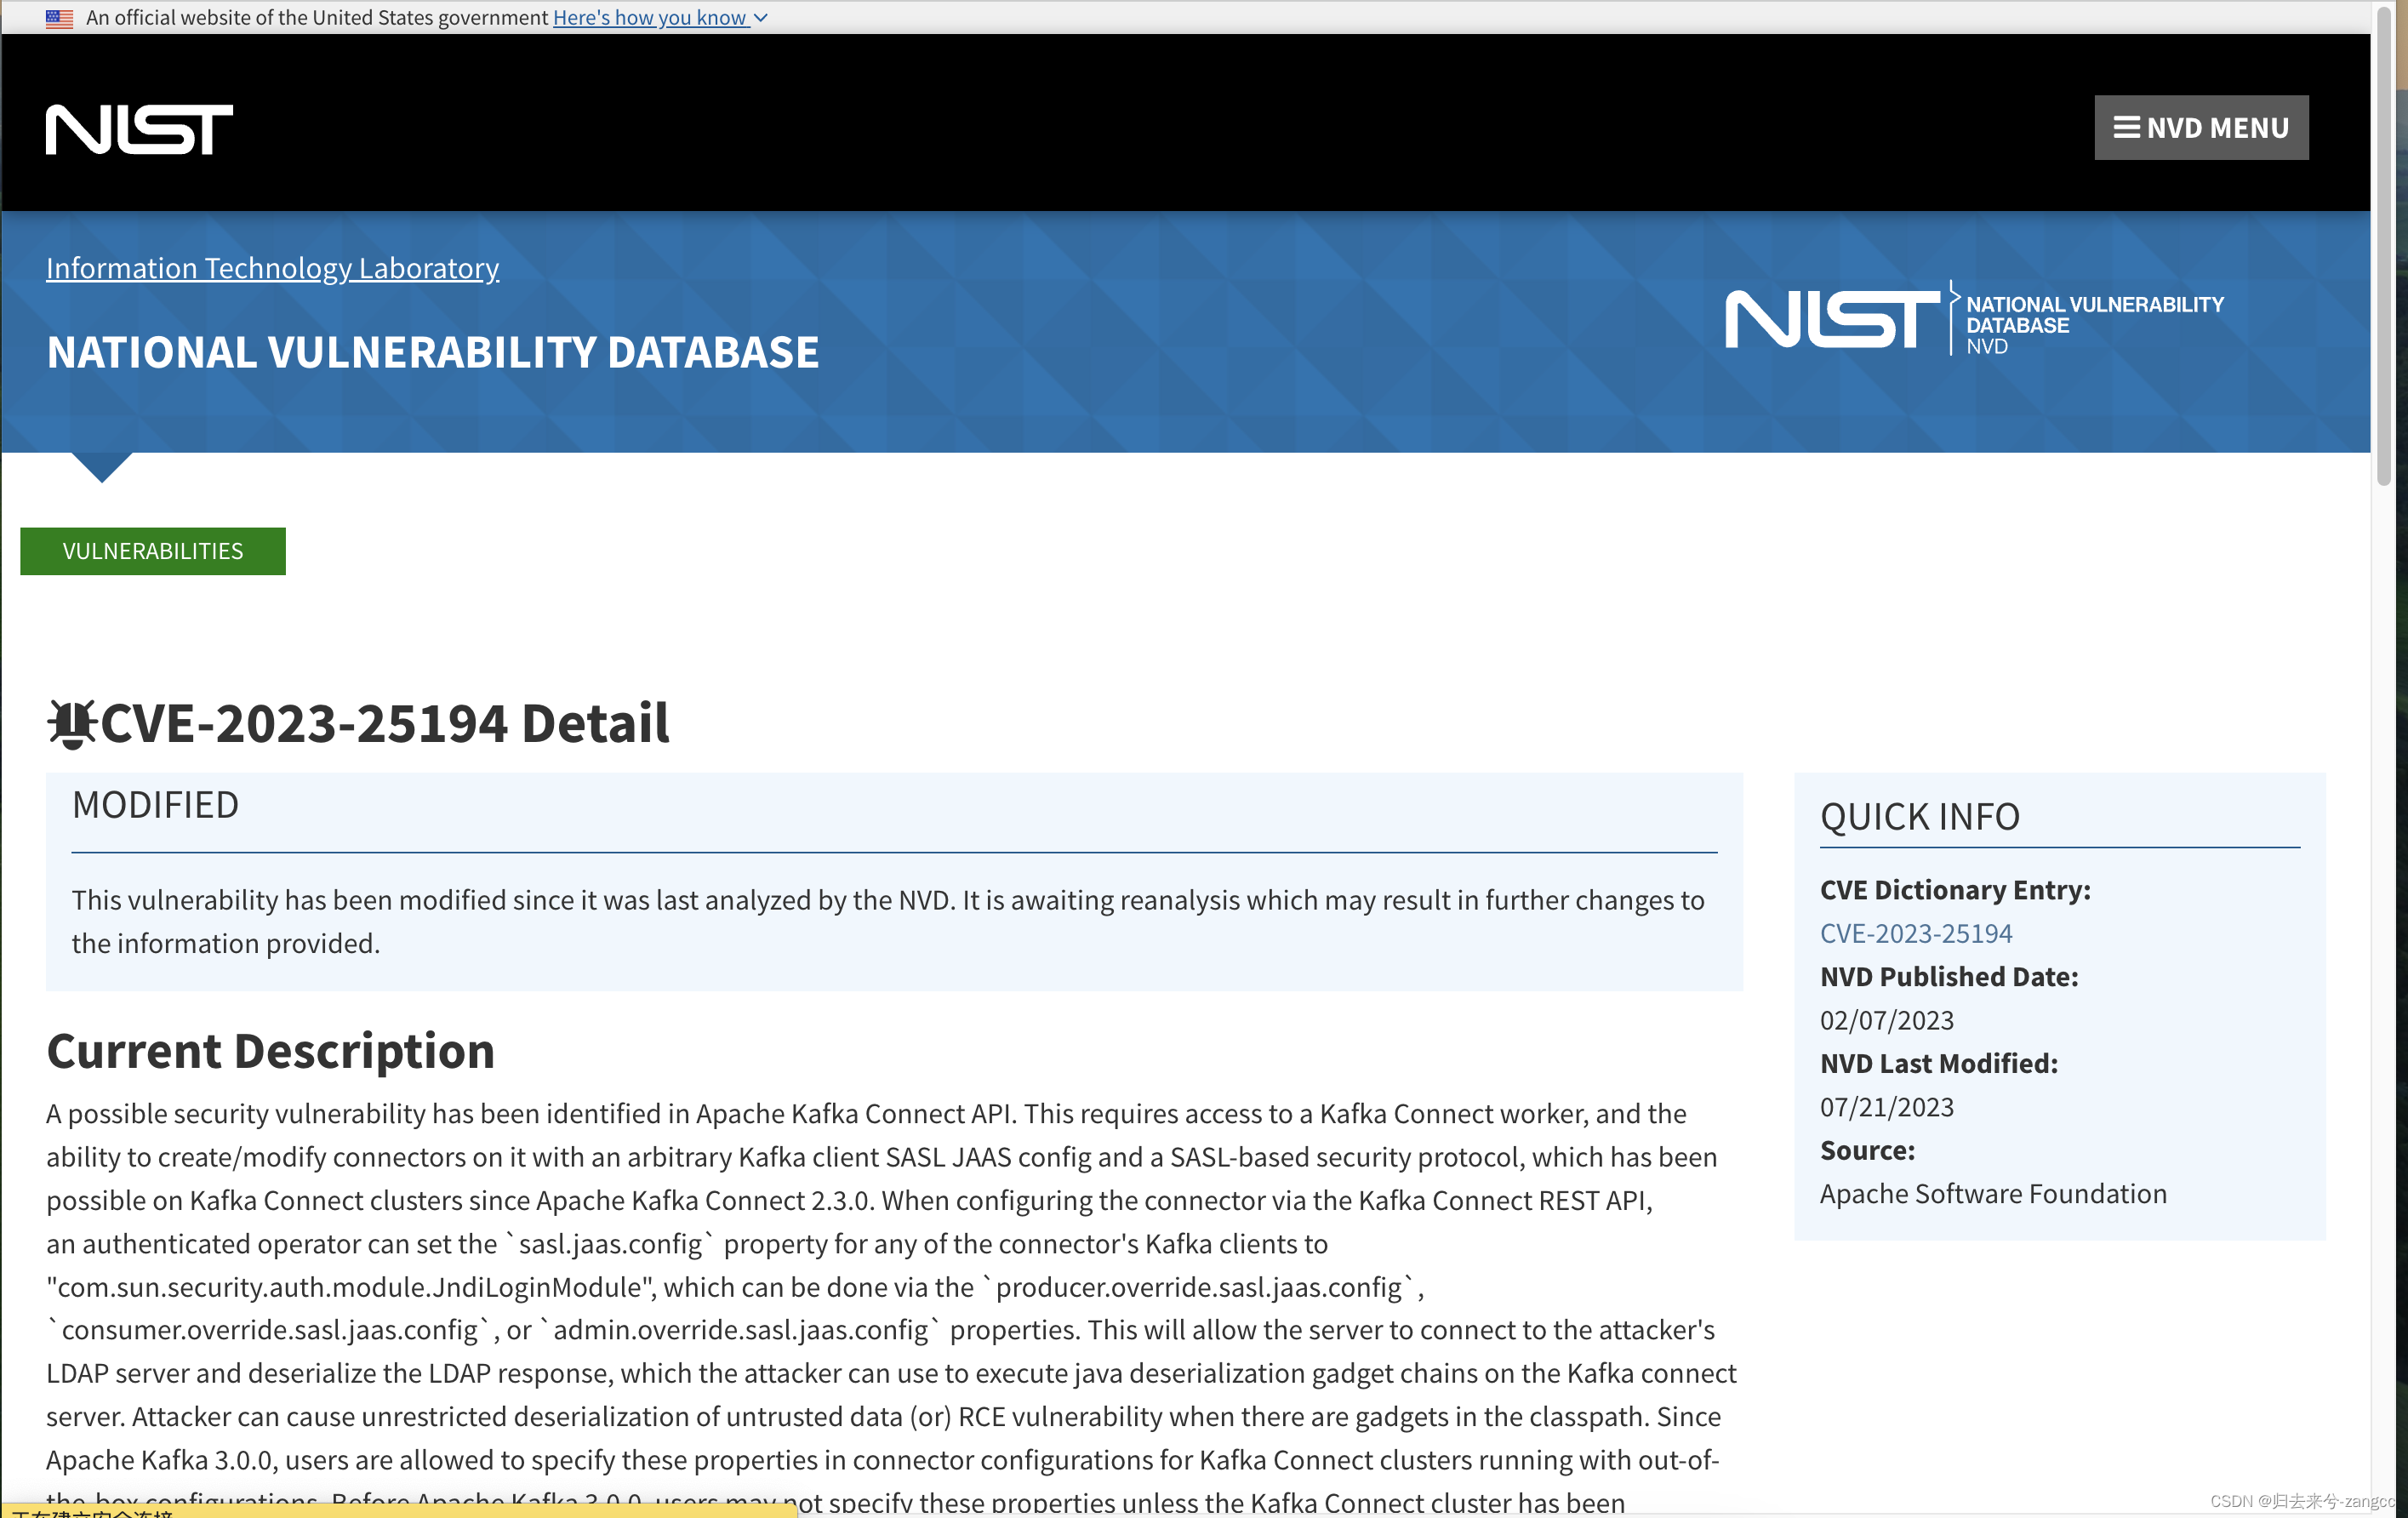
Task: Click the MODIFIED status heading
Action: (x=155, y=805)
